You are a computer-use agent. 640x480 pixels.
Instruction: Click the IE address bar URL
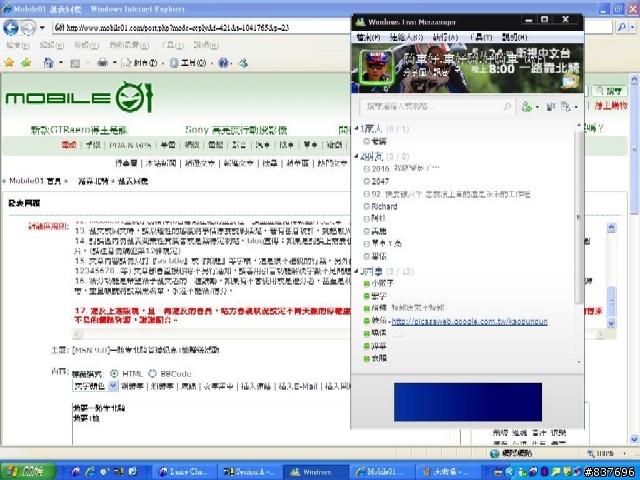(x=177, y=28)
